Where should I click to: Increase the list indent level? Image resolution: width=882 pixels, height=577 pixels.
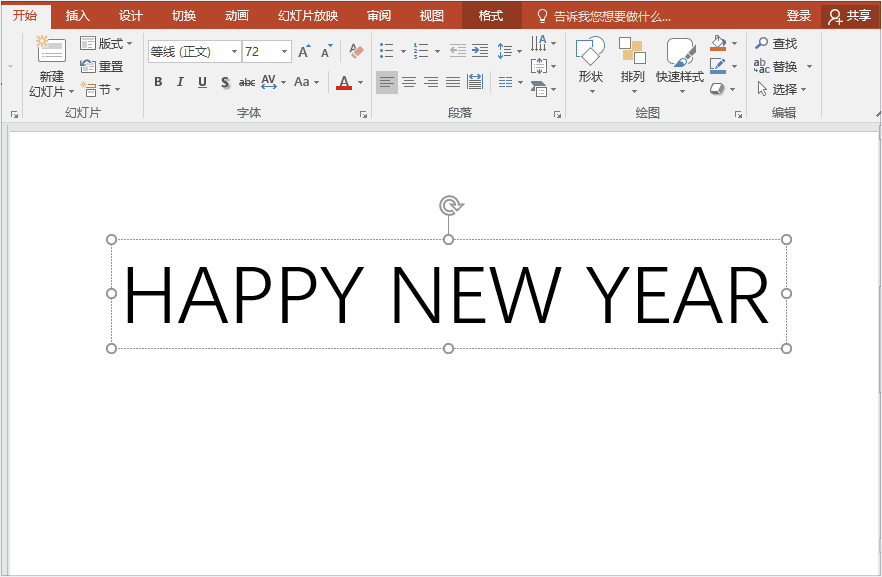coord(480,51)
